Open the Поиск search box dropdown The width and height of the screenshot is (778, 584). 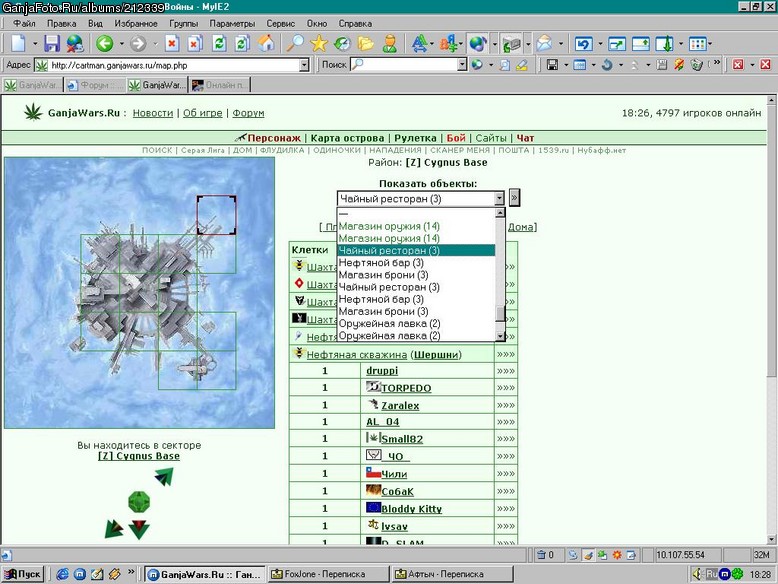[462, 65]
